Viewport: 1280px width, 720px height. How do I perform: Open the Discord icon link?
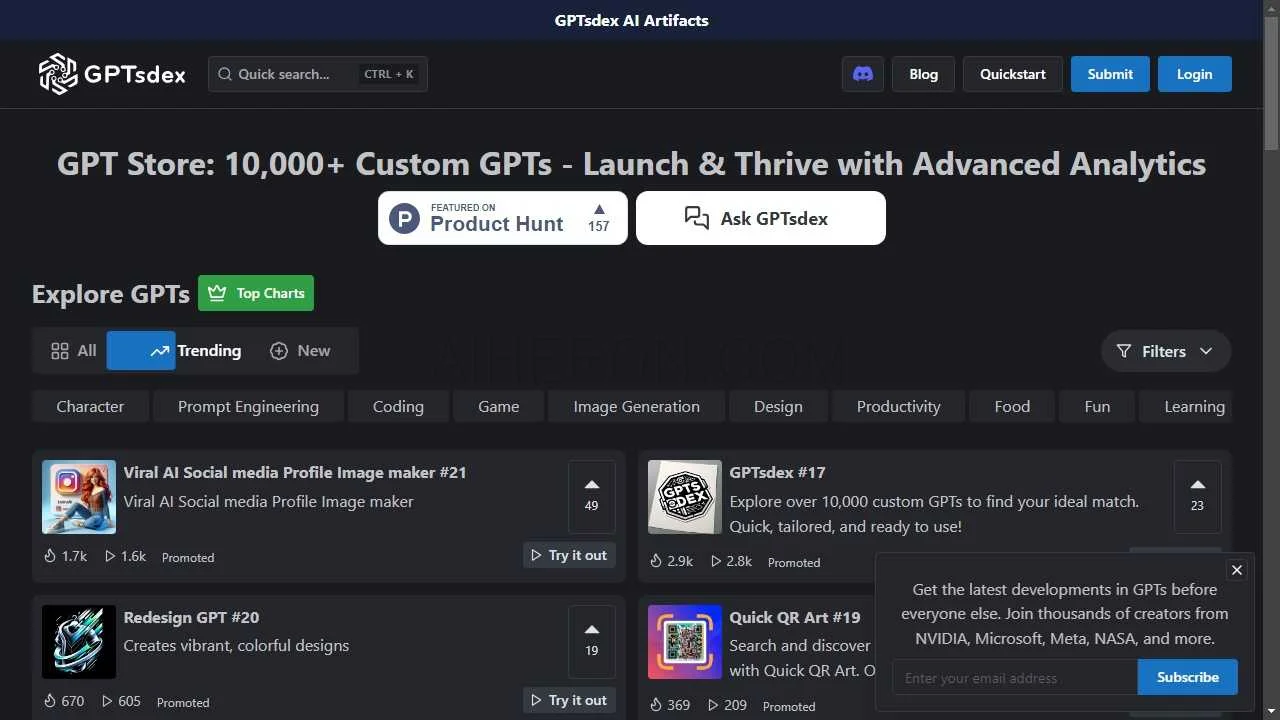pos(862,74)
